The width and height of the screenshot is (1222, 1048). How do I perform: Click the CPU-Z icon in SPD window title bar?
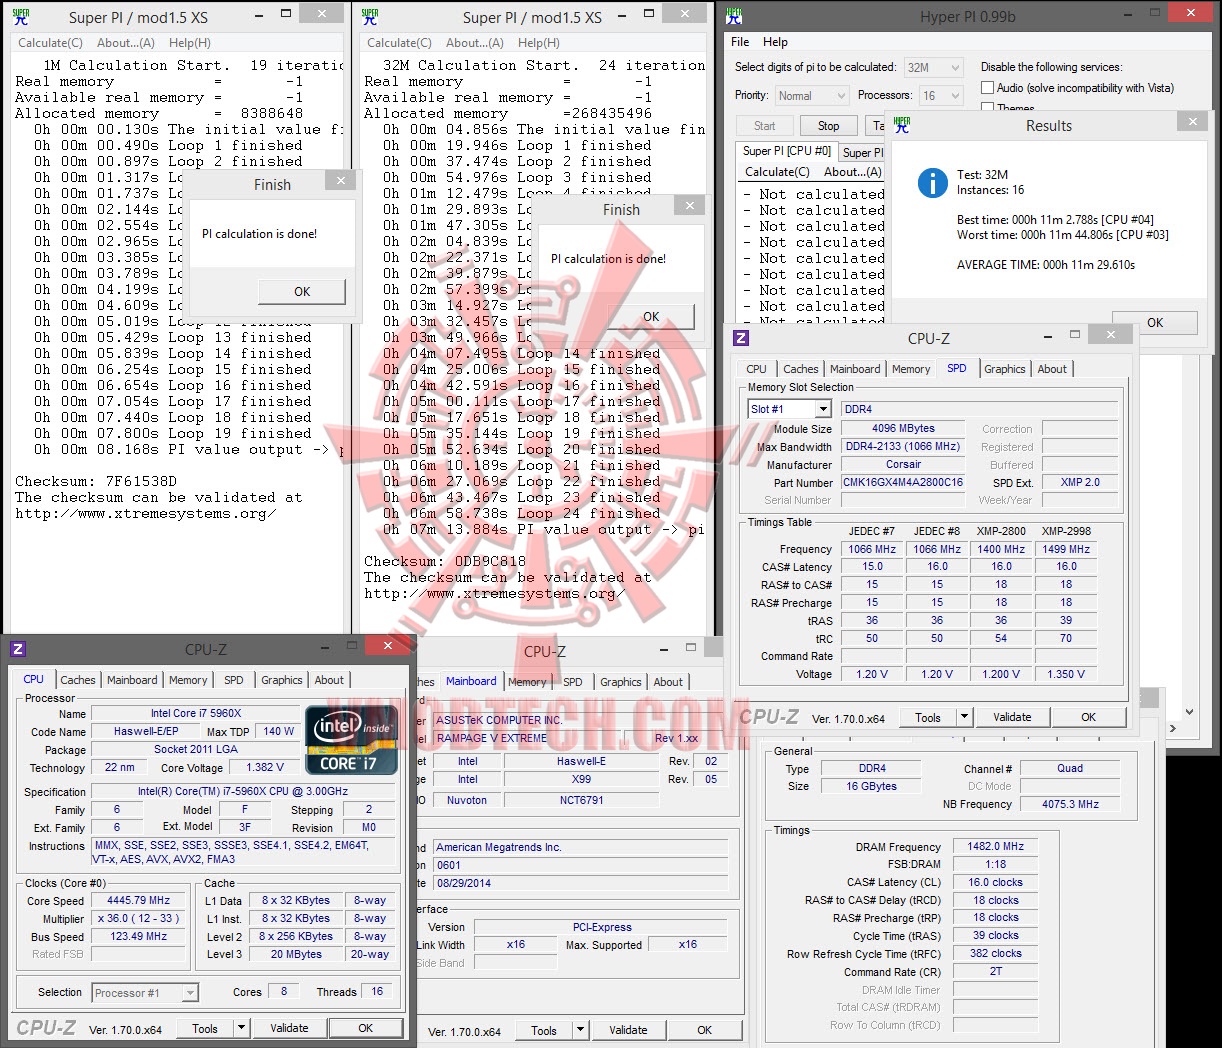coord(741,338)
